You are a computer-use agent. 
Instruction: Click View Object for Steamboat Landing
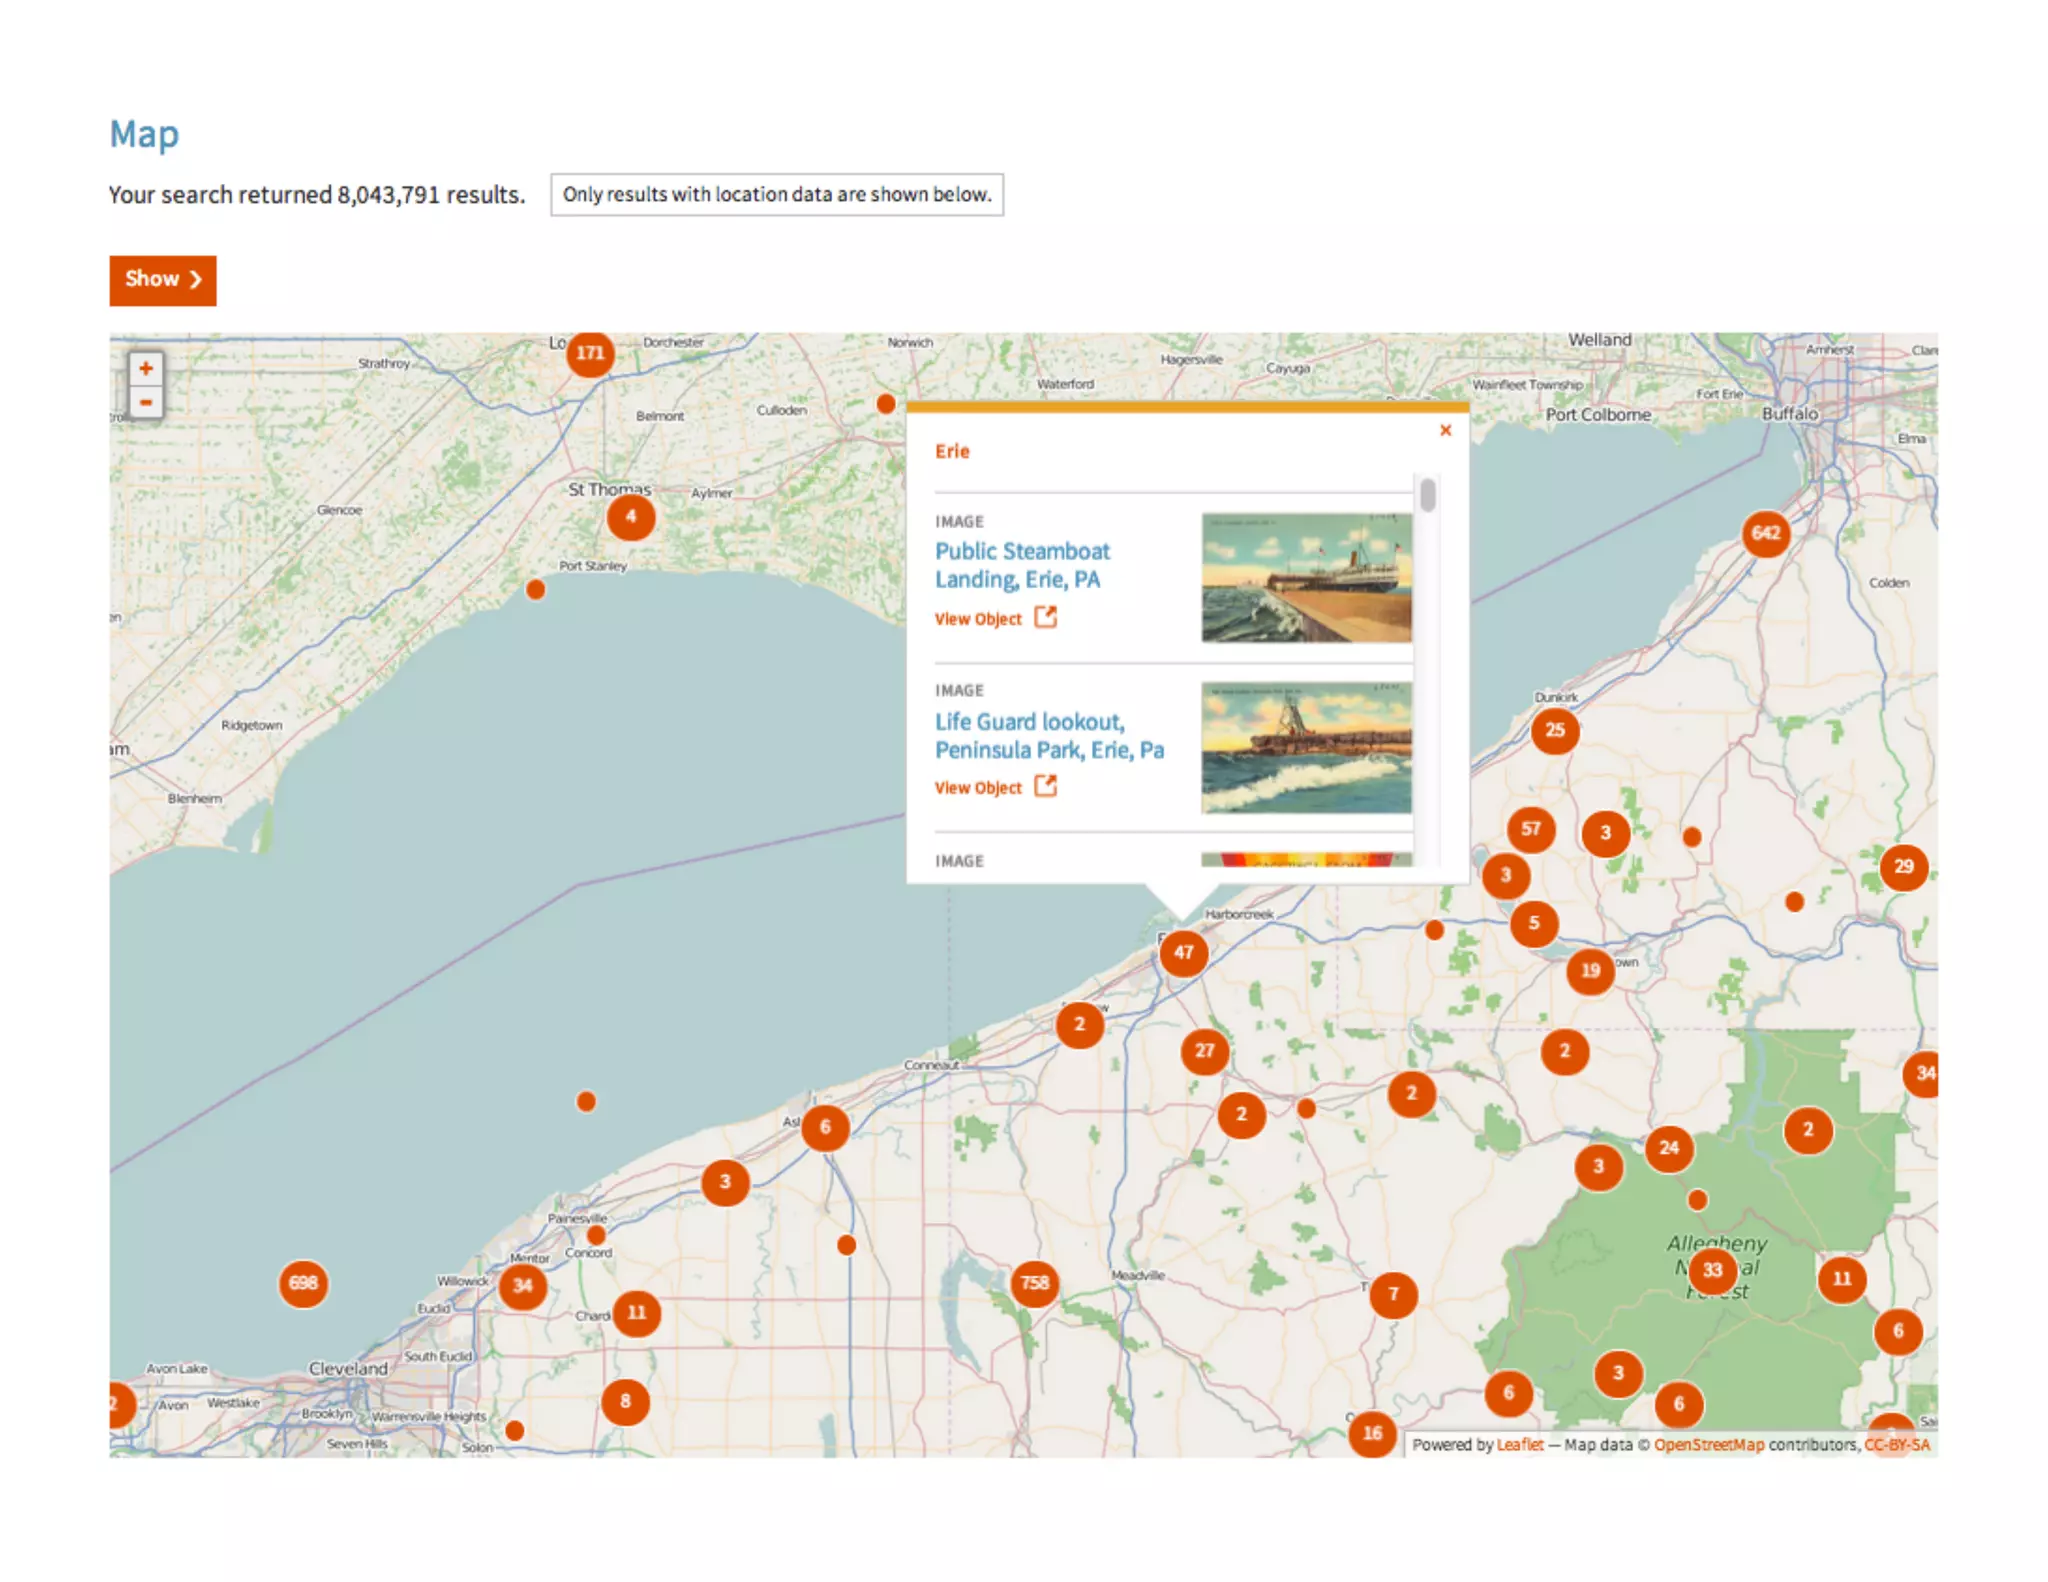coord(978,619)
